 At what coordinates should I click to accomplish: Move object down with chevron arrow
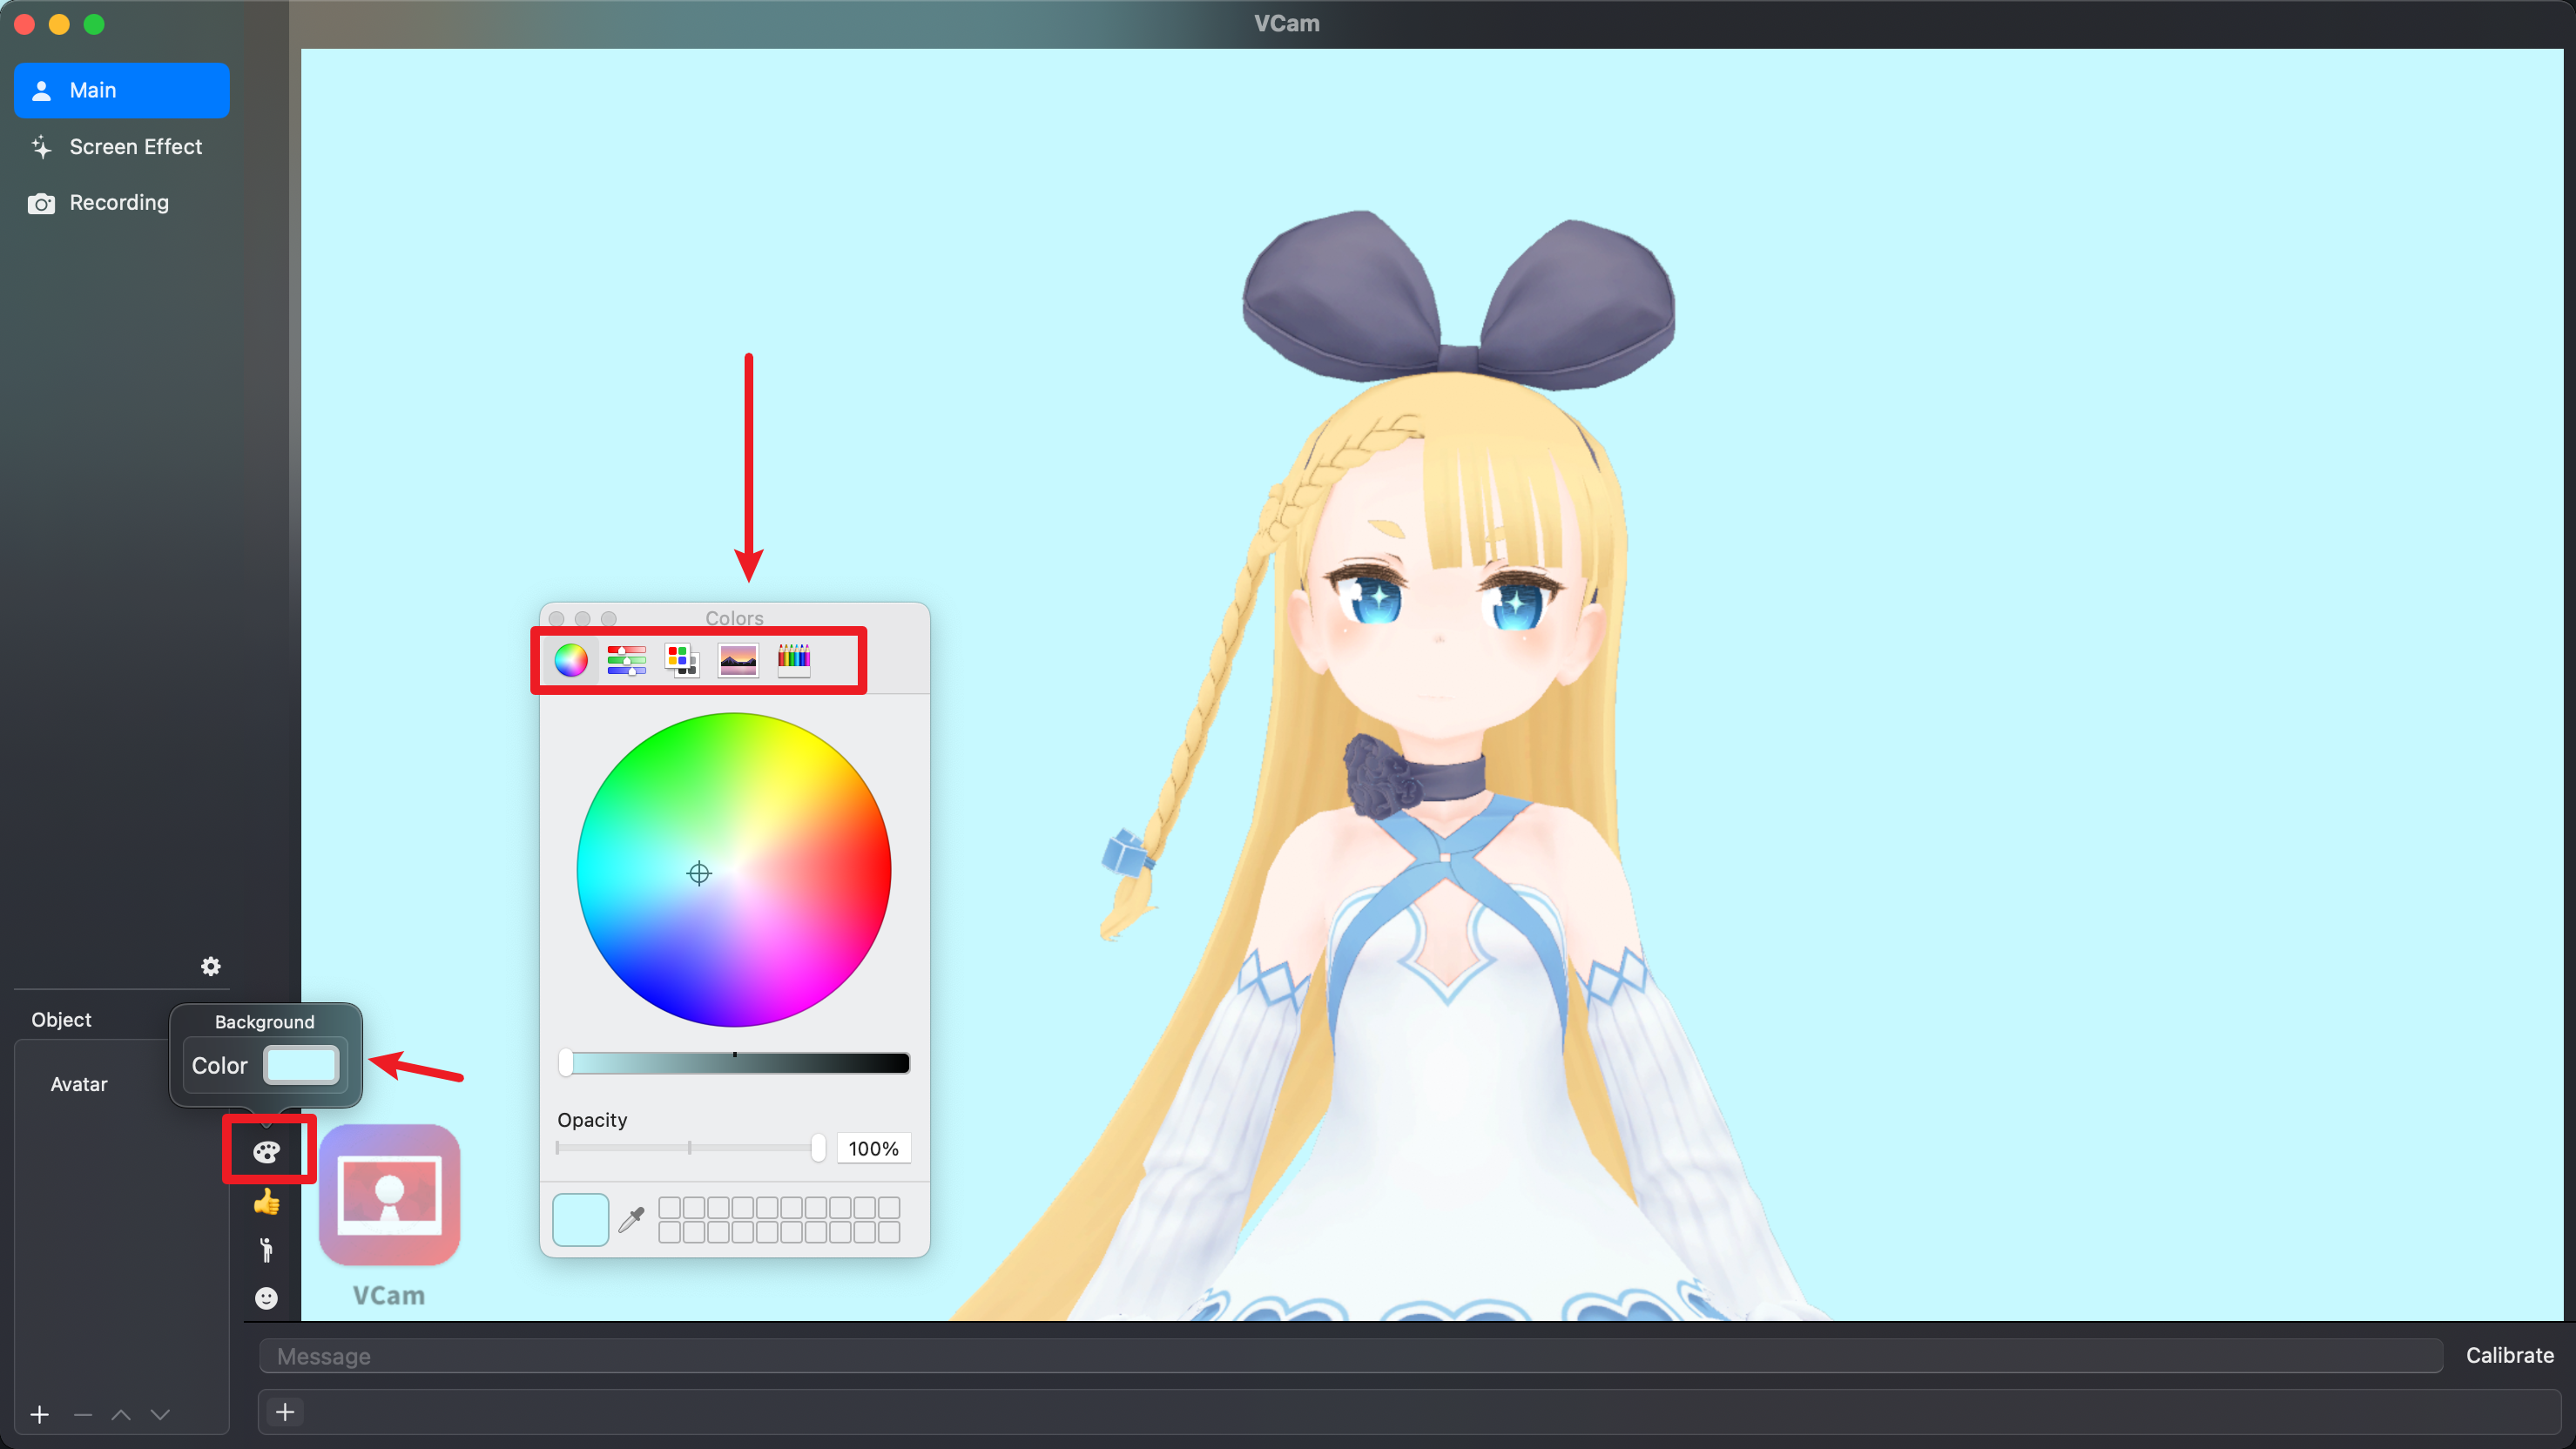(x=160, y=1414)
